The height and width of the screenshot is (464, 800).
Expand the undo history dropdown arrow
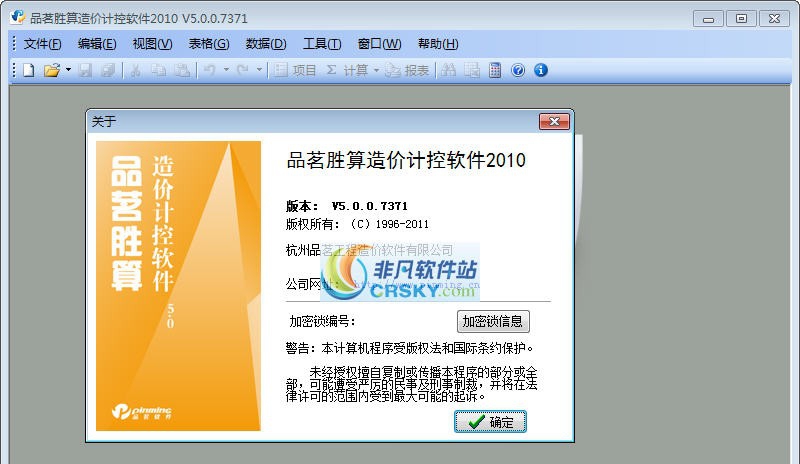(226, 70)
